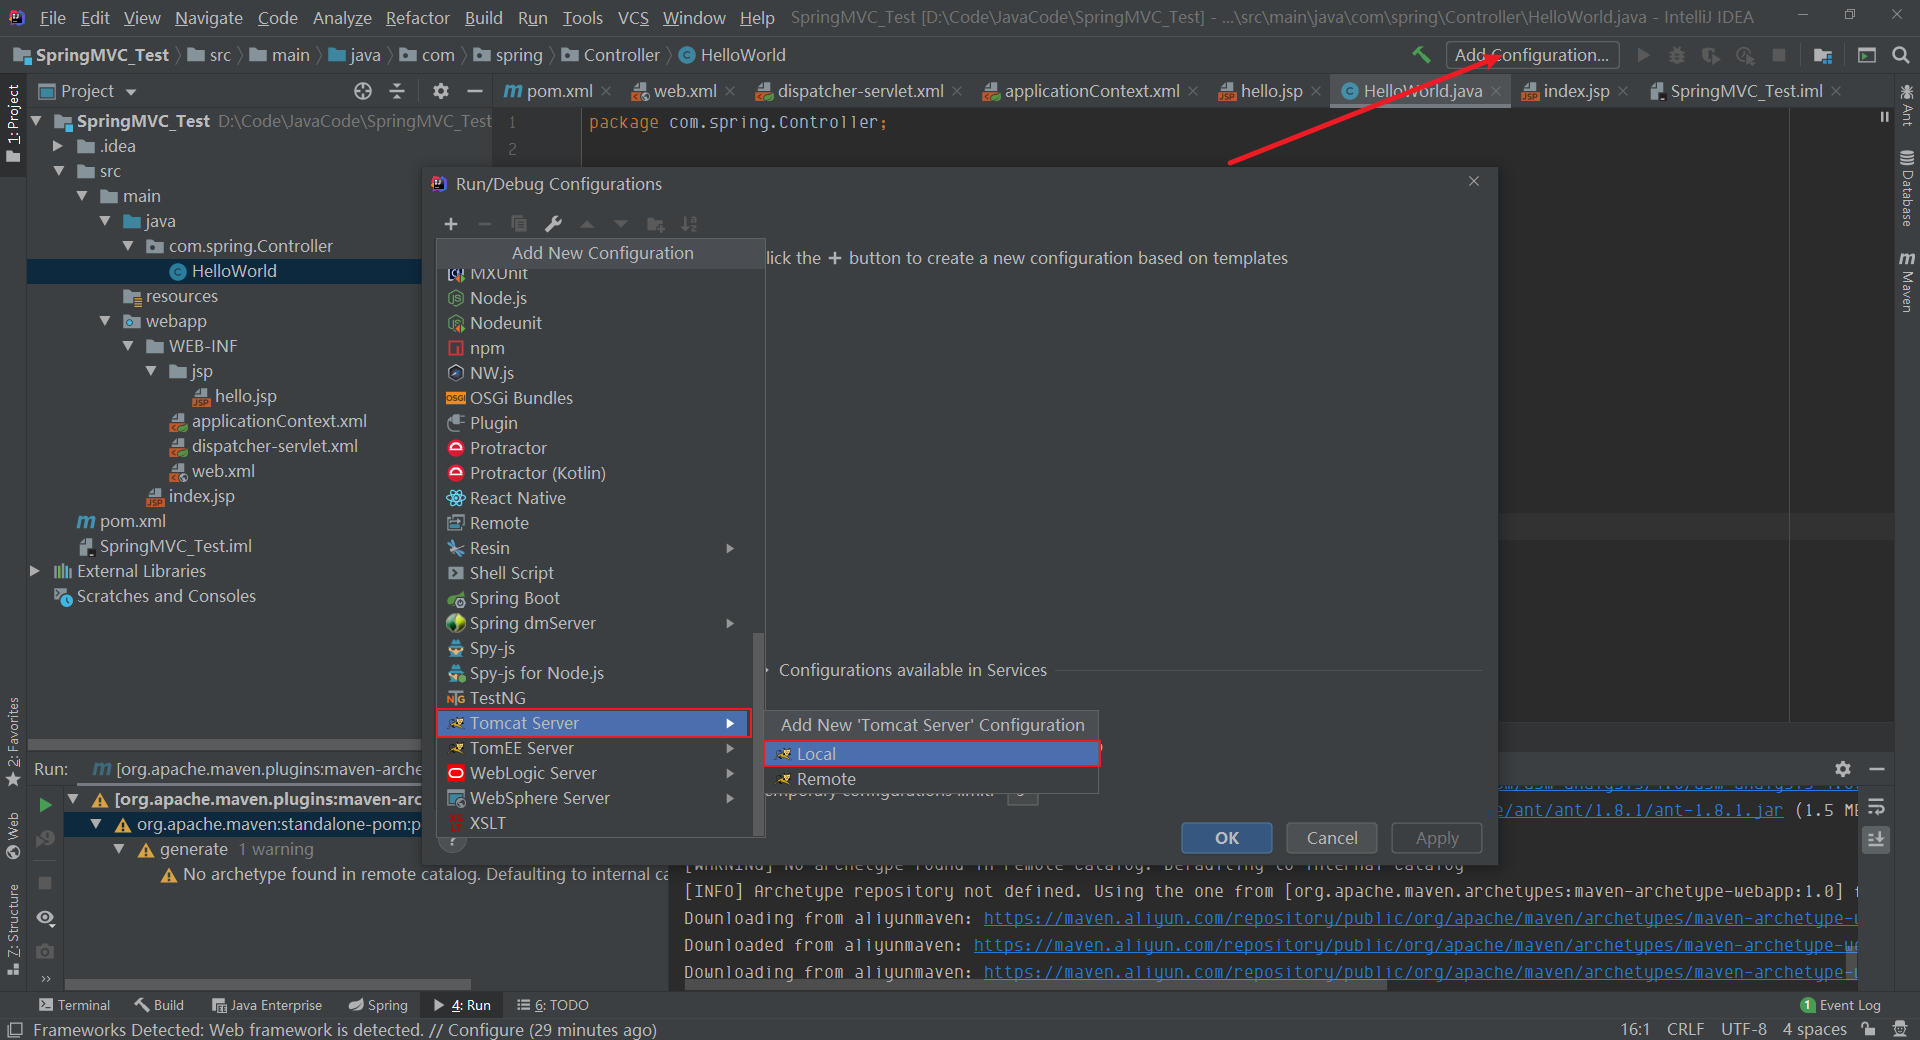
Task: Click the 4 spaces indent indicator
Action: pos(1814,1029)
